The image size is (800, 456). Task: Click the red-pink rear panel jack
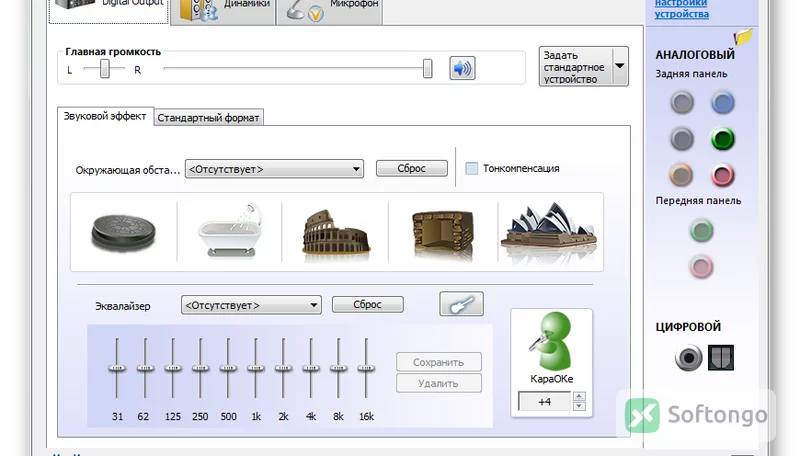tap(722, 175)
